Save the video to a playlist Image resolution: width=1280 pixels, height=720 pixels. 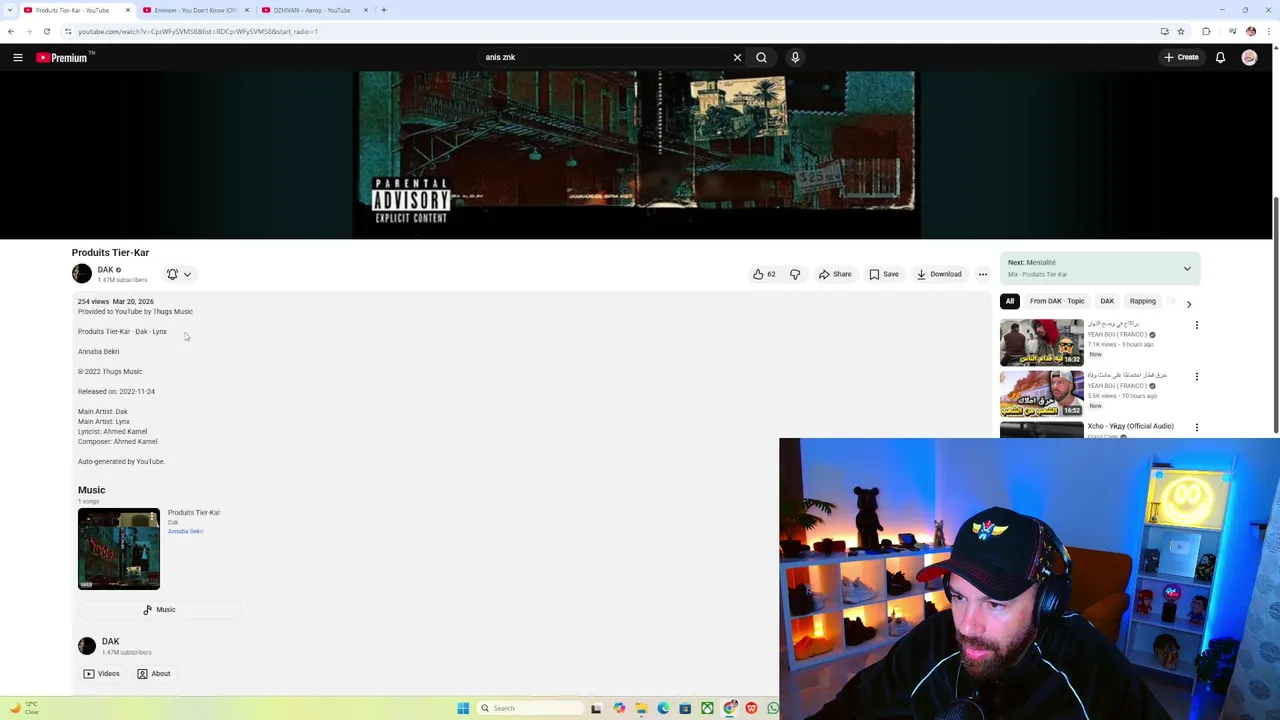click(x=884, y=274)
